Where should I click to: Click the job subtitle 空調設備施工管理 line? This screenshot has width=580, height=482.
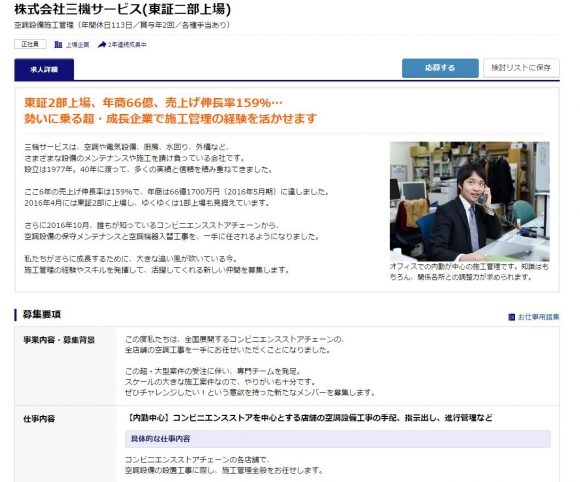122,25
